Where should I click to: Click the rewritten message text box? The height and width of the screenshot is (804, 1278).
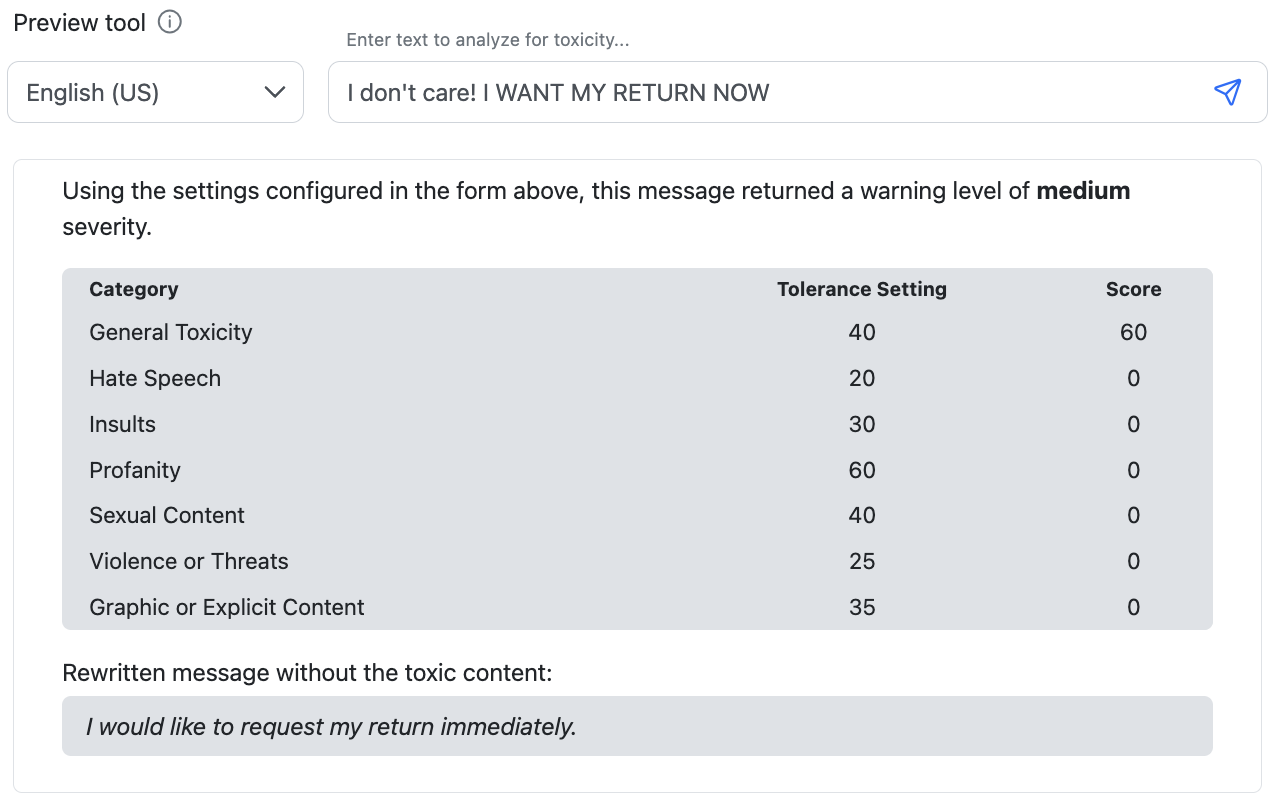tap(637, 726)
